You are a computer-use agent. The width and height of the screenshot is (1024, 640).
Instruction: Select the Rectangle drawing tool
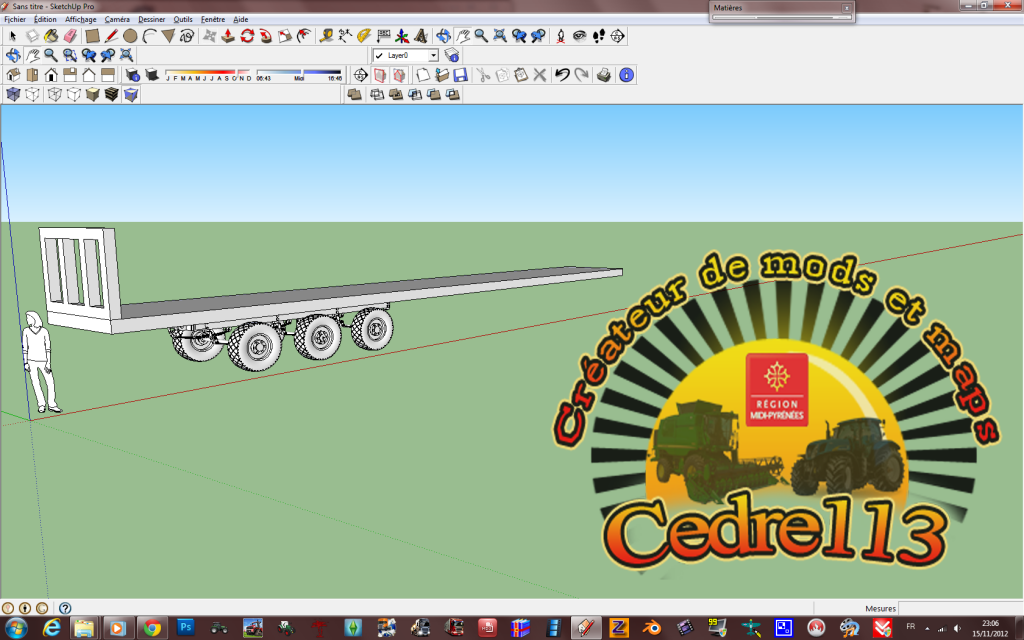[92, 36]
